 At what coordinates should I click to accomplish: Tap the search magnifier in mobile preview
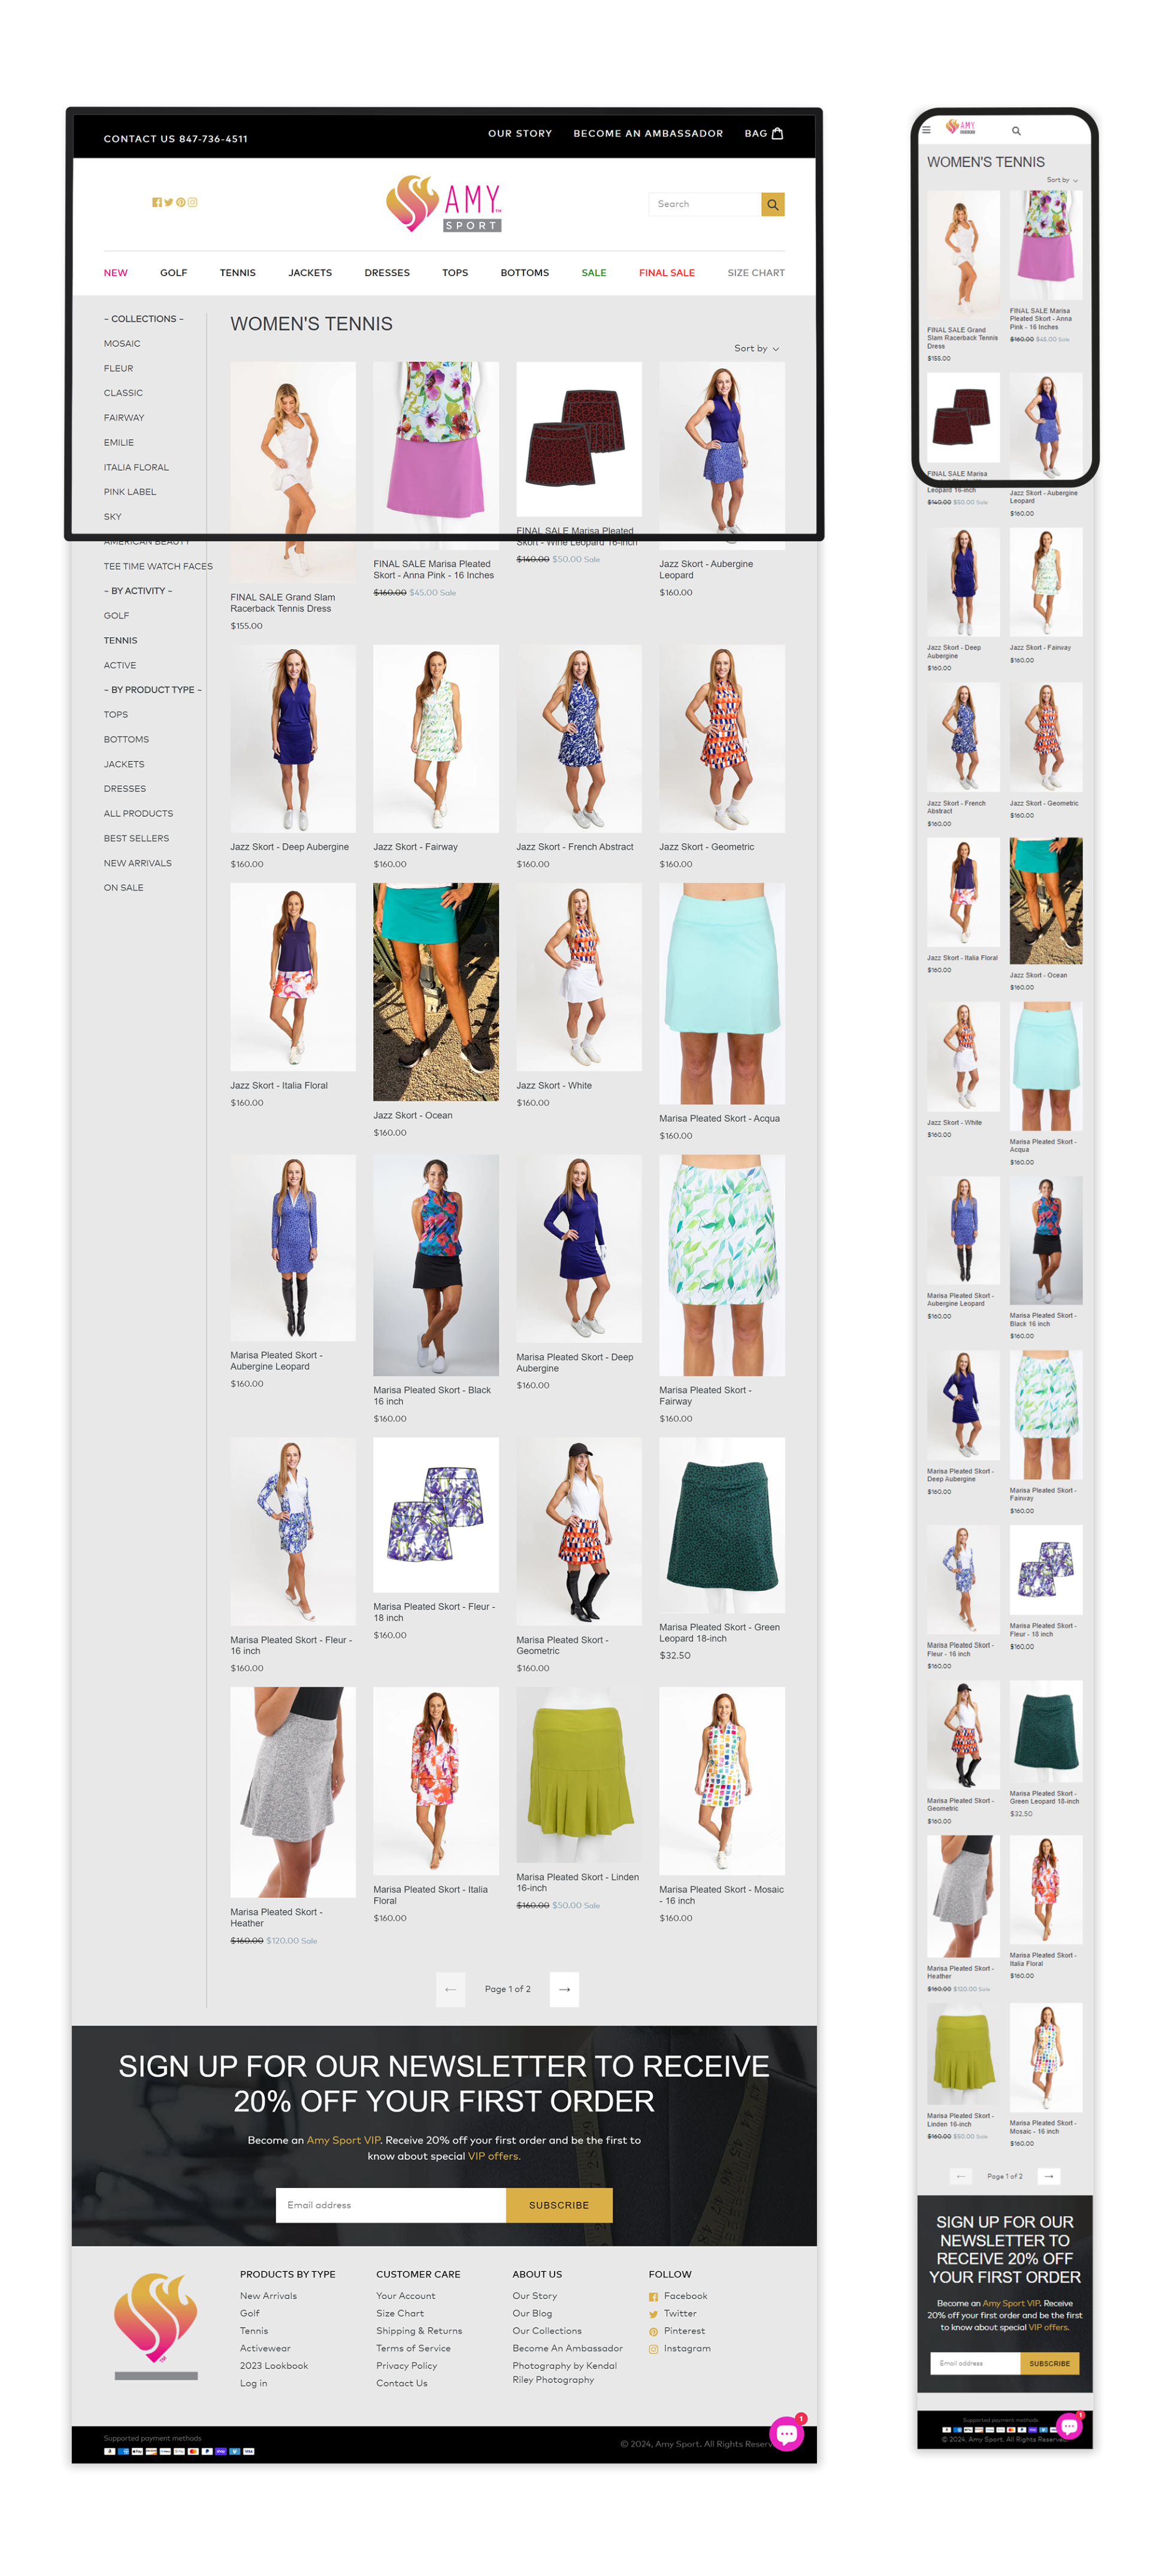(x=1015, y=131)
